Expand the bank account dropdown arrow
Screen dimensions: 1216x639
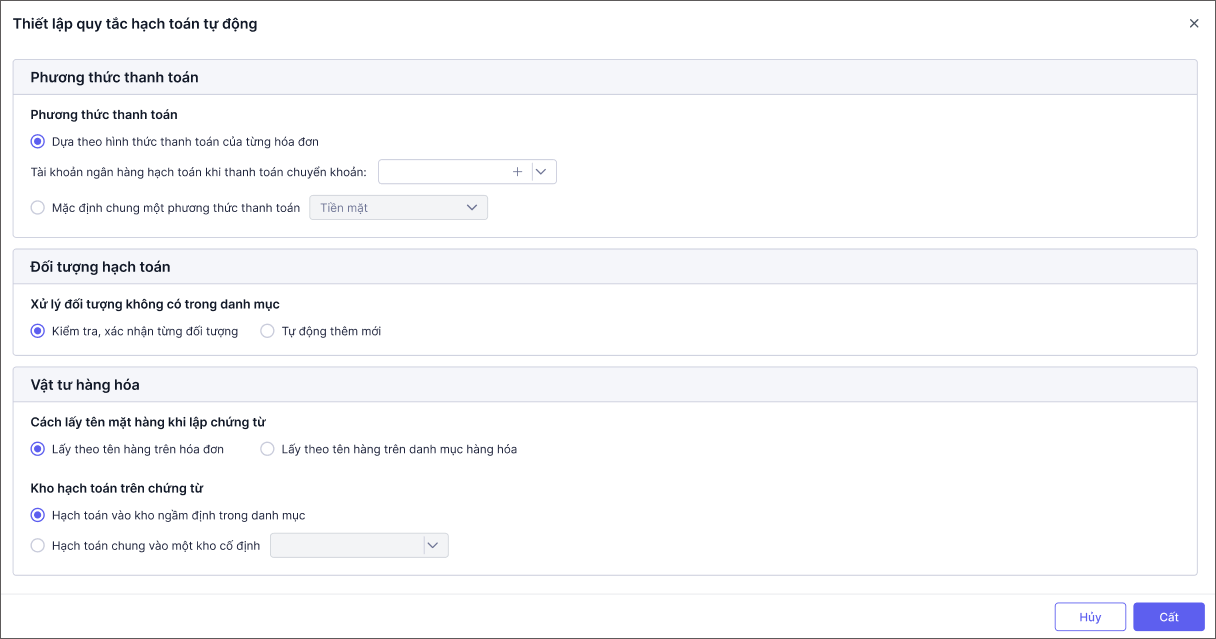pos(543,172)
